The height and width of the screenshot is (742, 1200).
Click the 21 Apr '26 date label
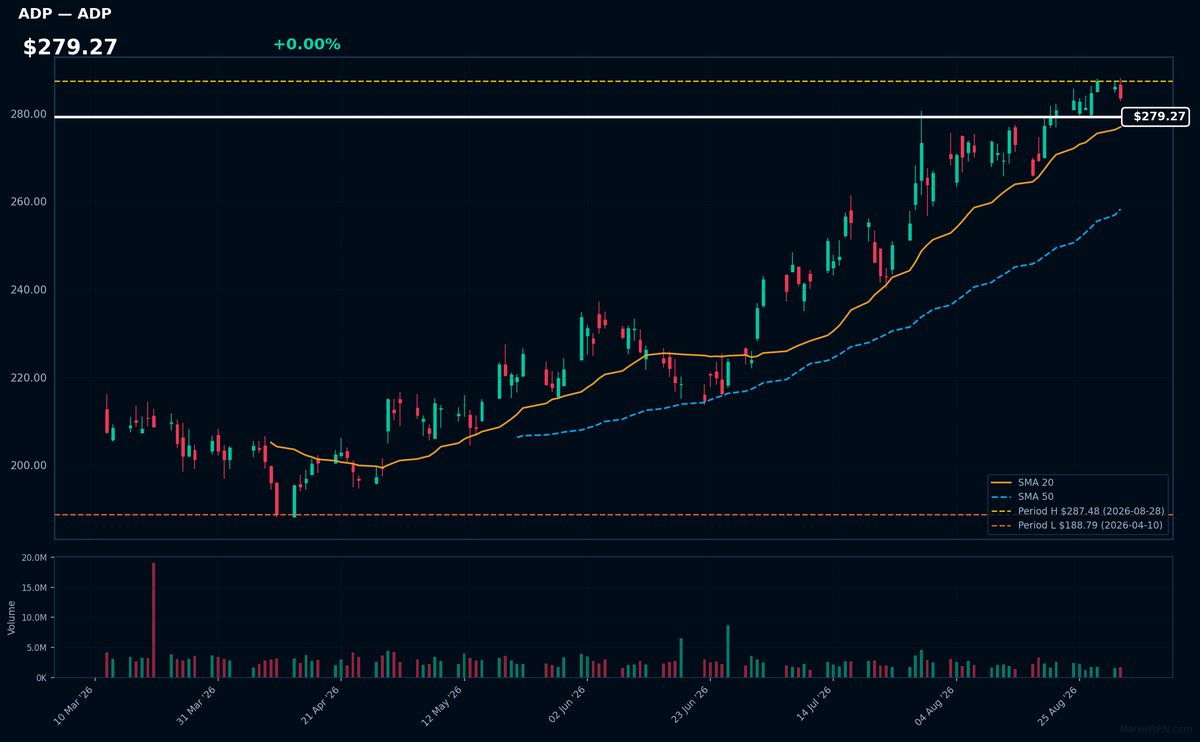[319, 704]
